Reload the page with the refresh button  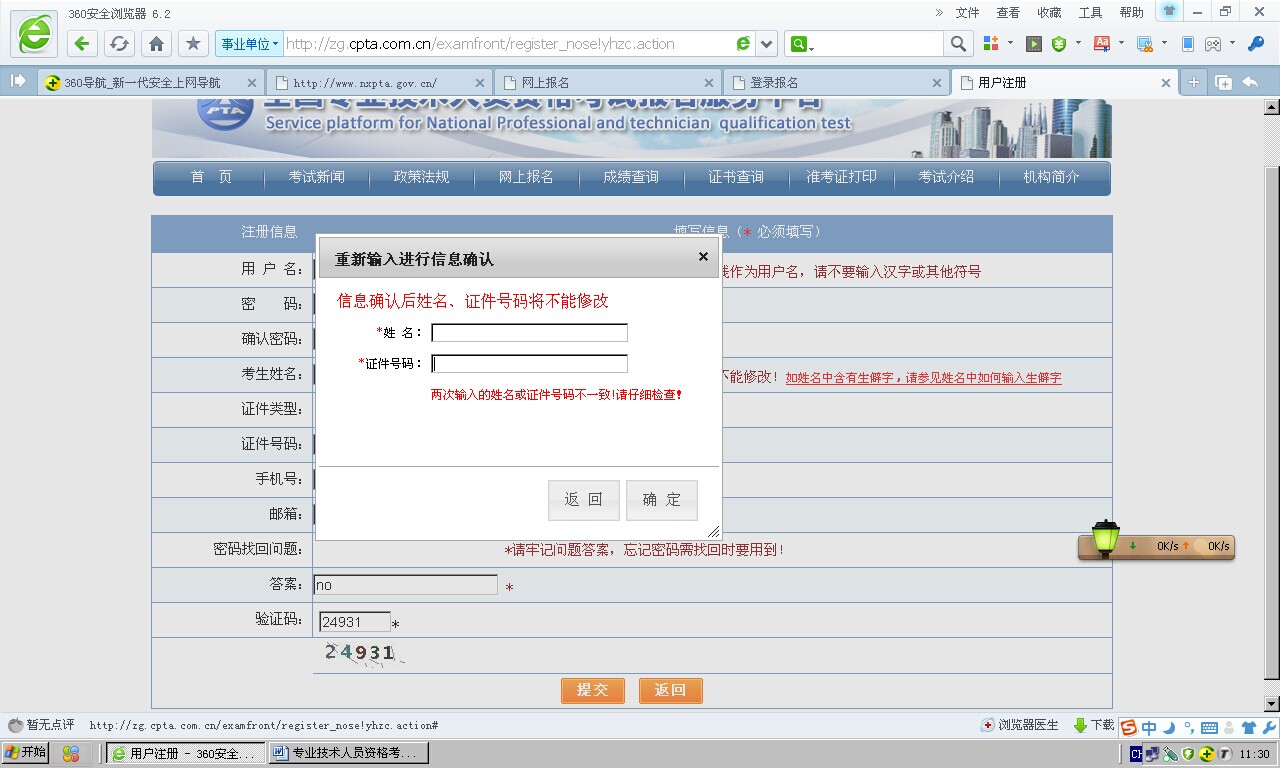pyautogui.click(x=119, y=44)
